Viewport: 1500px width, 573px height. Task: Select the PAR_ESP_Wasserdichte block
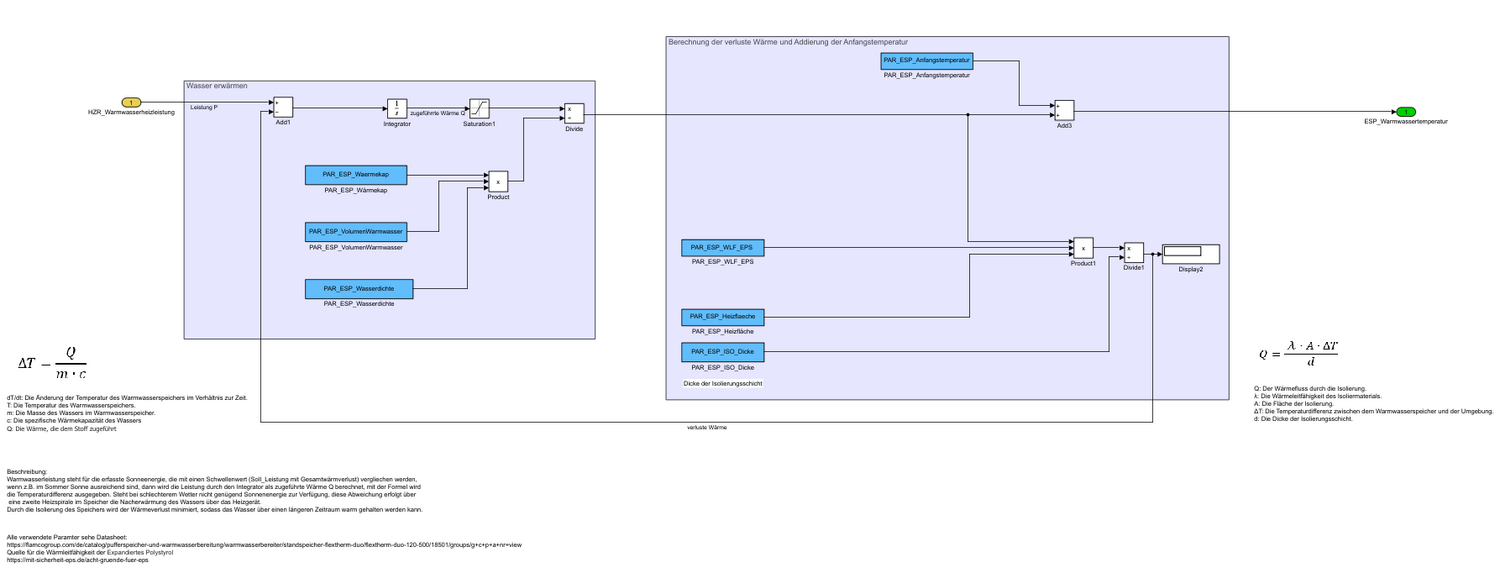click(x=356, y=289)
